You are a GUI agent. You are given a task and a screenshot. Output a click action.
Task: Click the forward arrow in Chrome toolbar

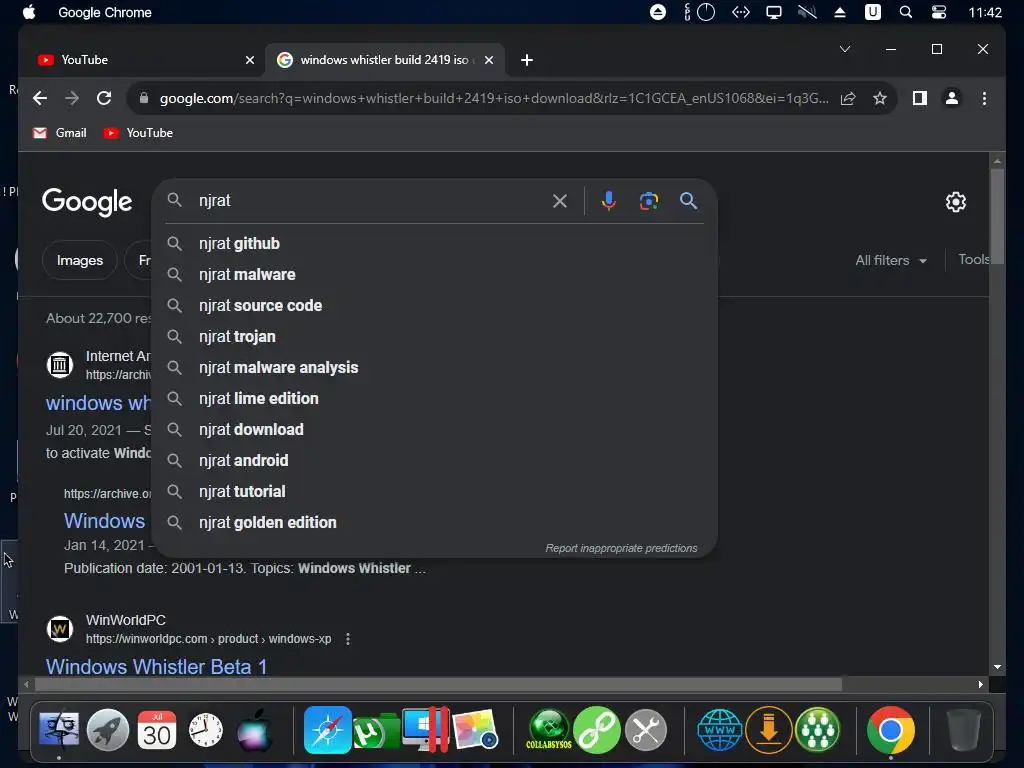coord(72,98)
